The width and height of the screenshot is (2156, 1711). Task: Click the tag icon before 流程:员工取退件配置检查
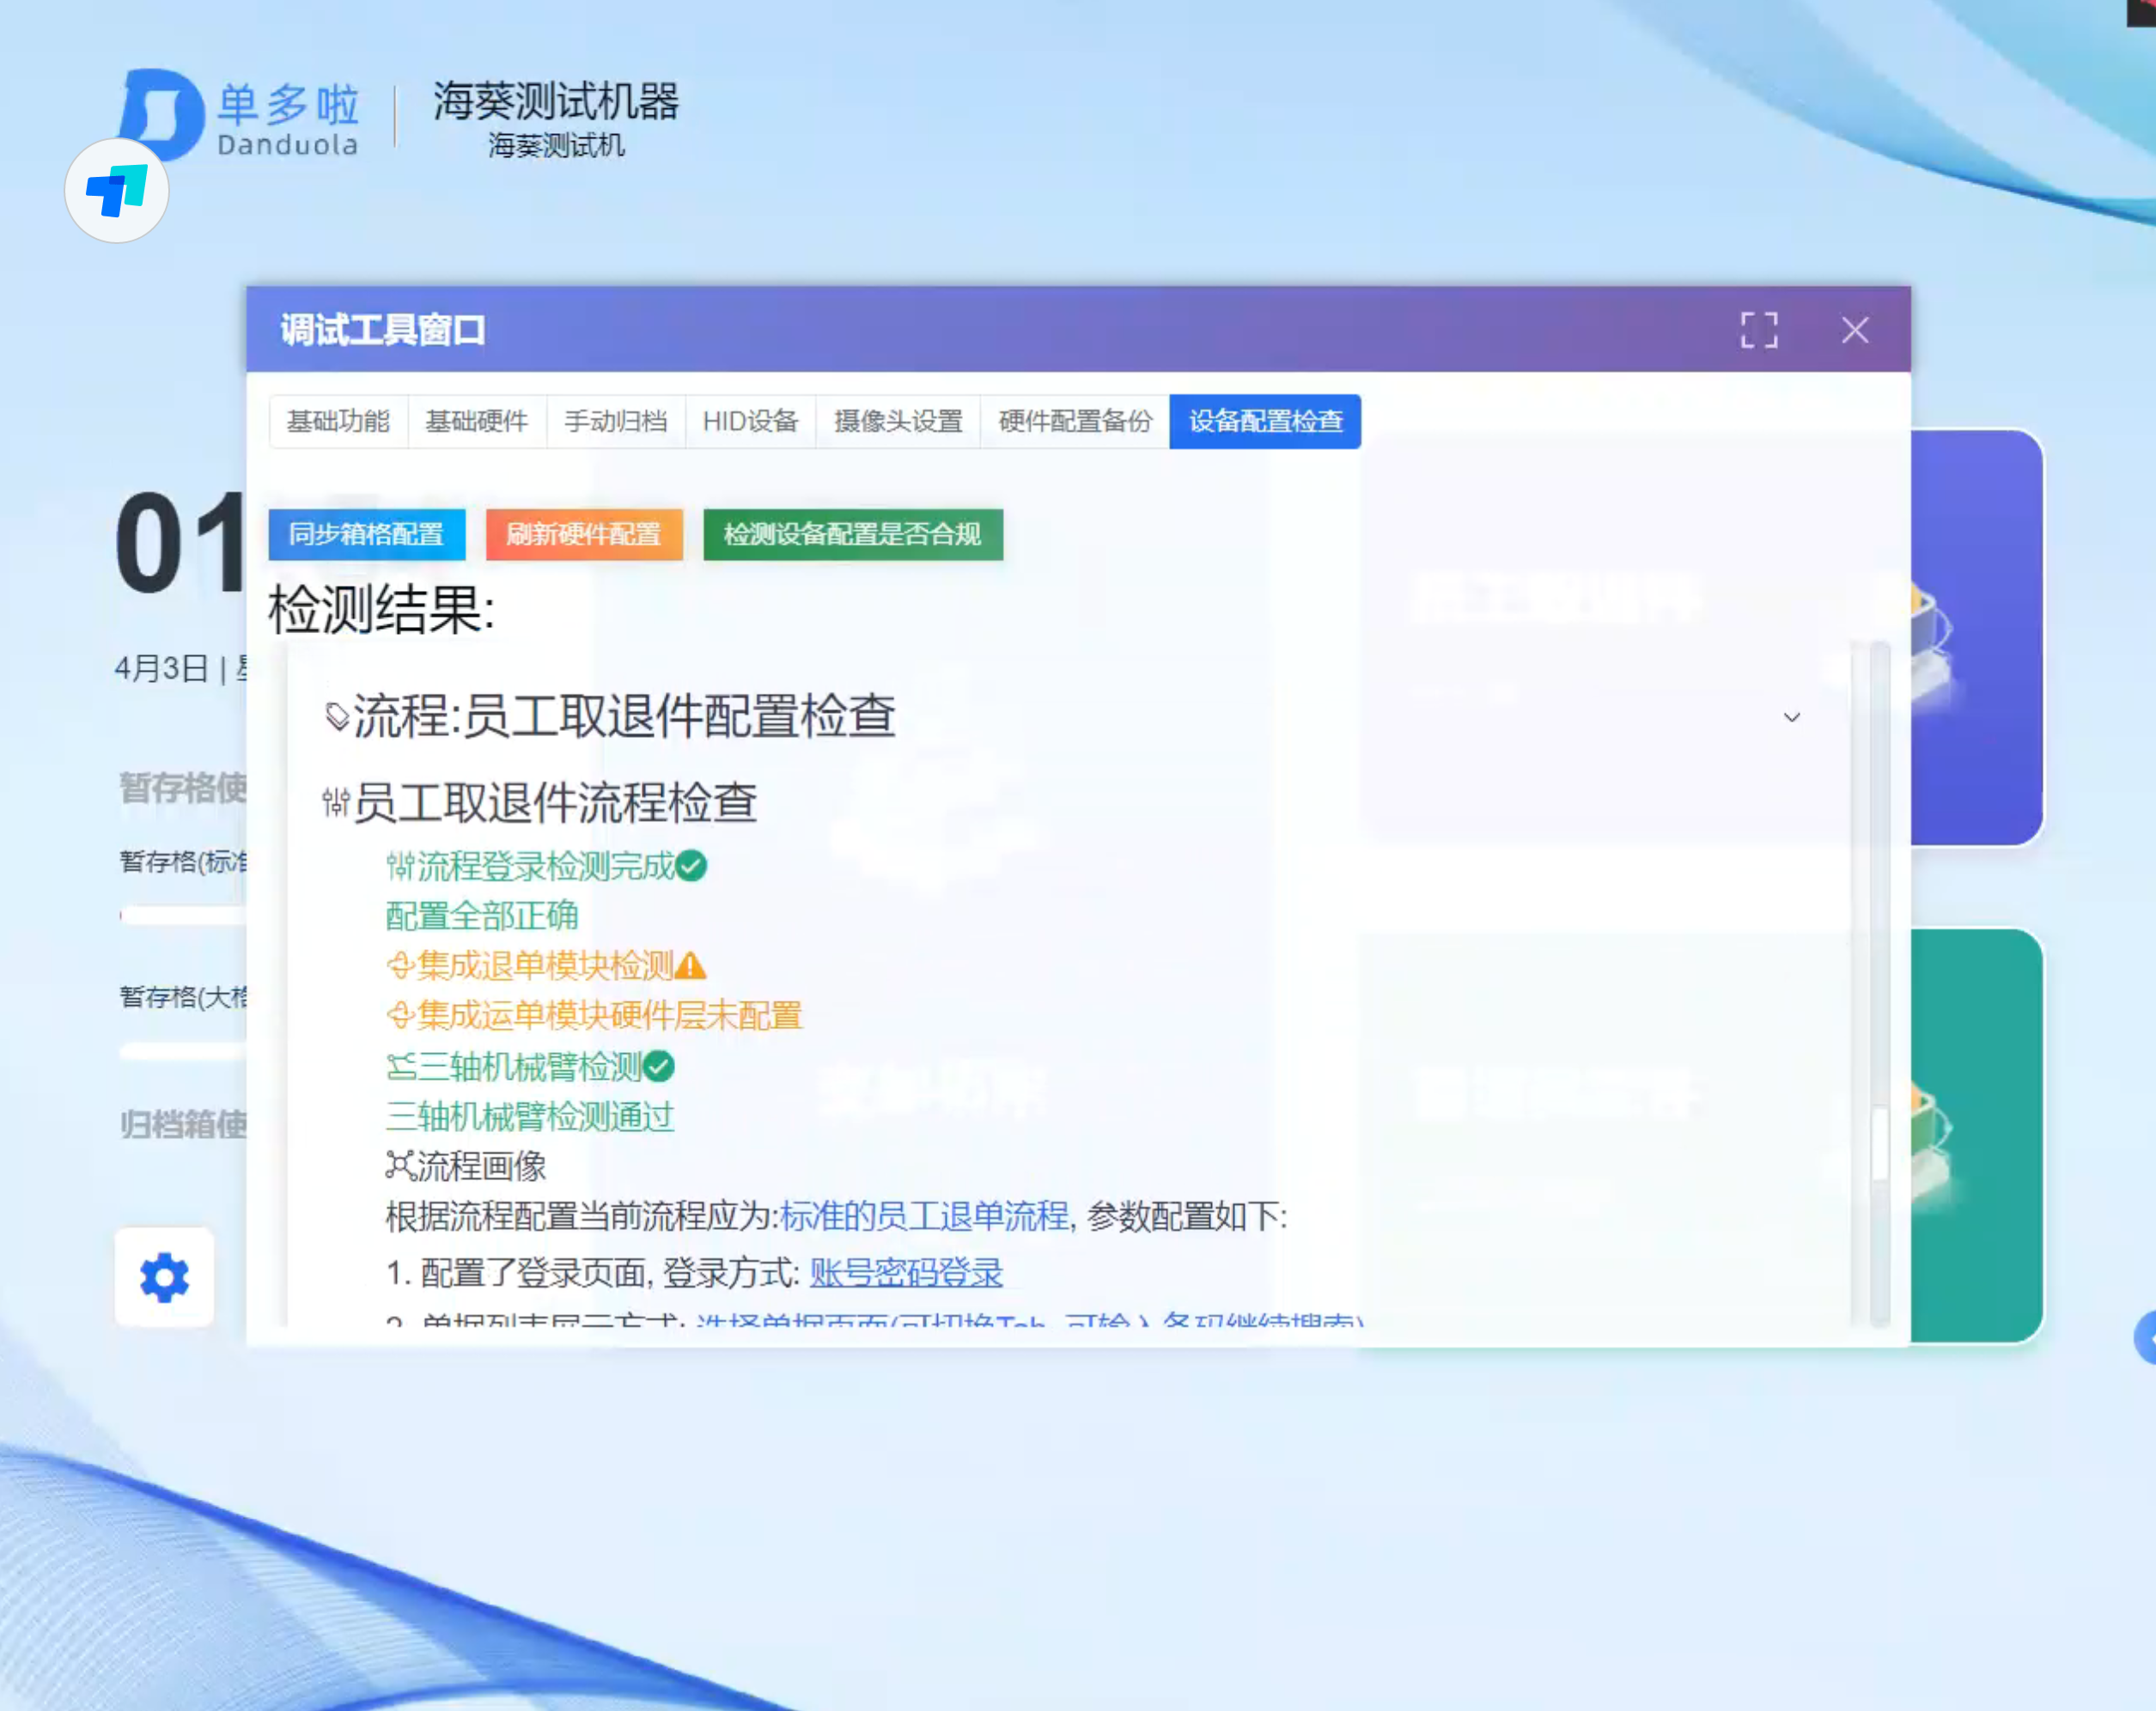coord(337,716)
